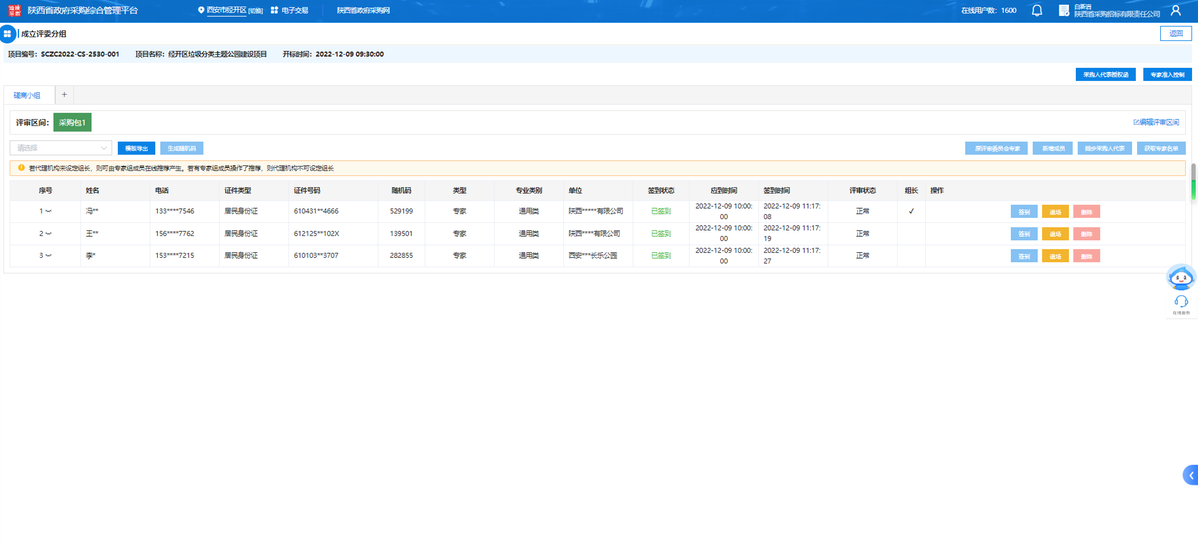Open the 请选择 dropdown
Image resolution: width=1198 pixels, height=542 pixels.
[x=61, y=148]
